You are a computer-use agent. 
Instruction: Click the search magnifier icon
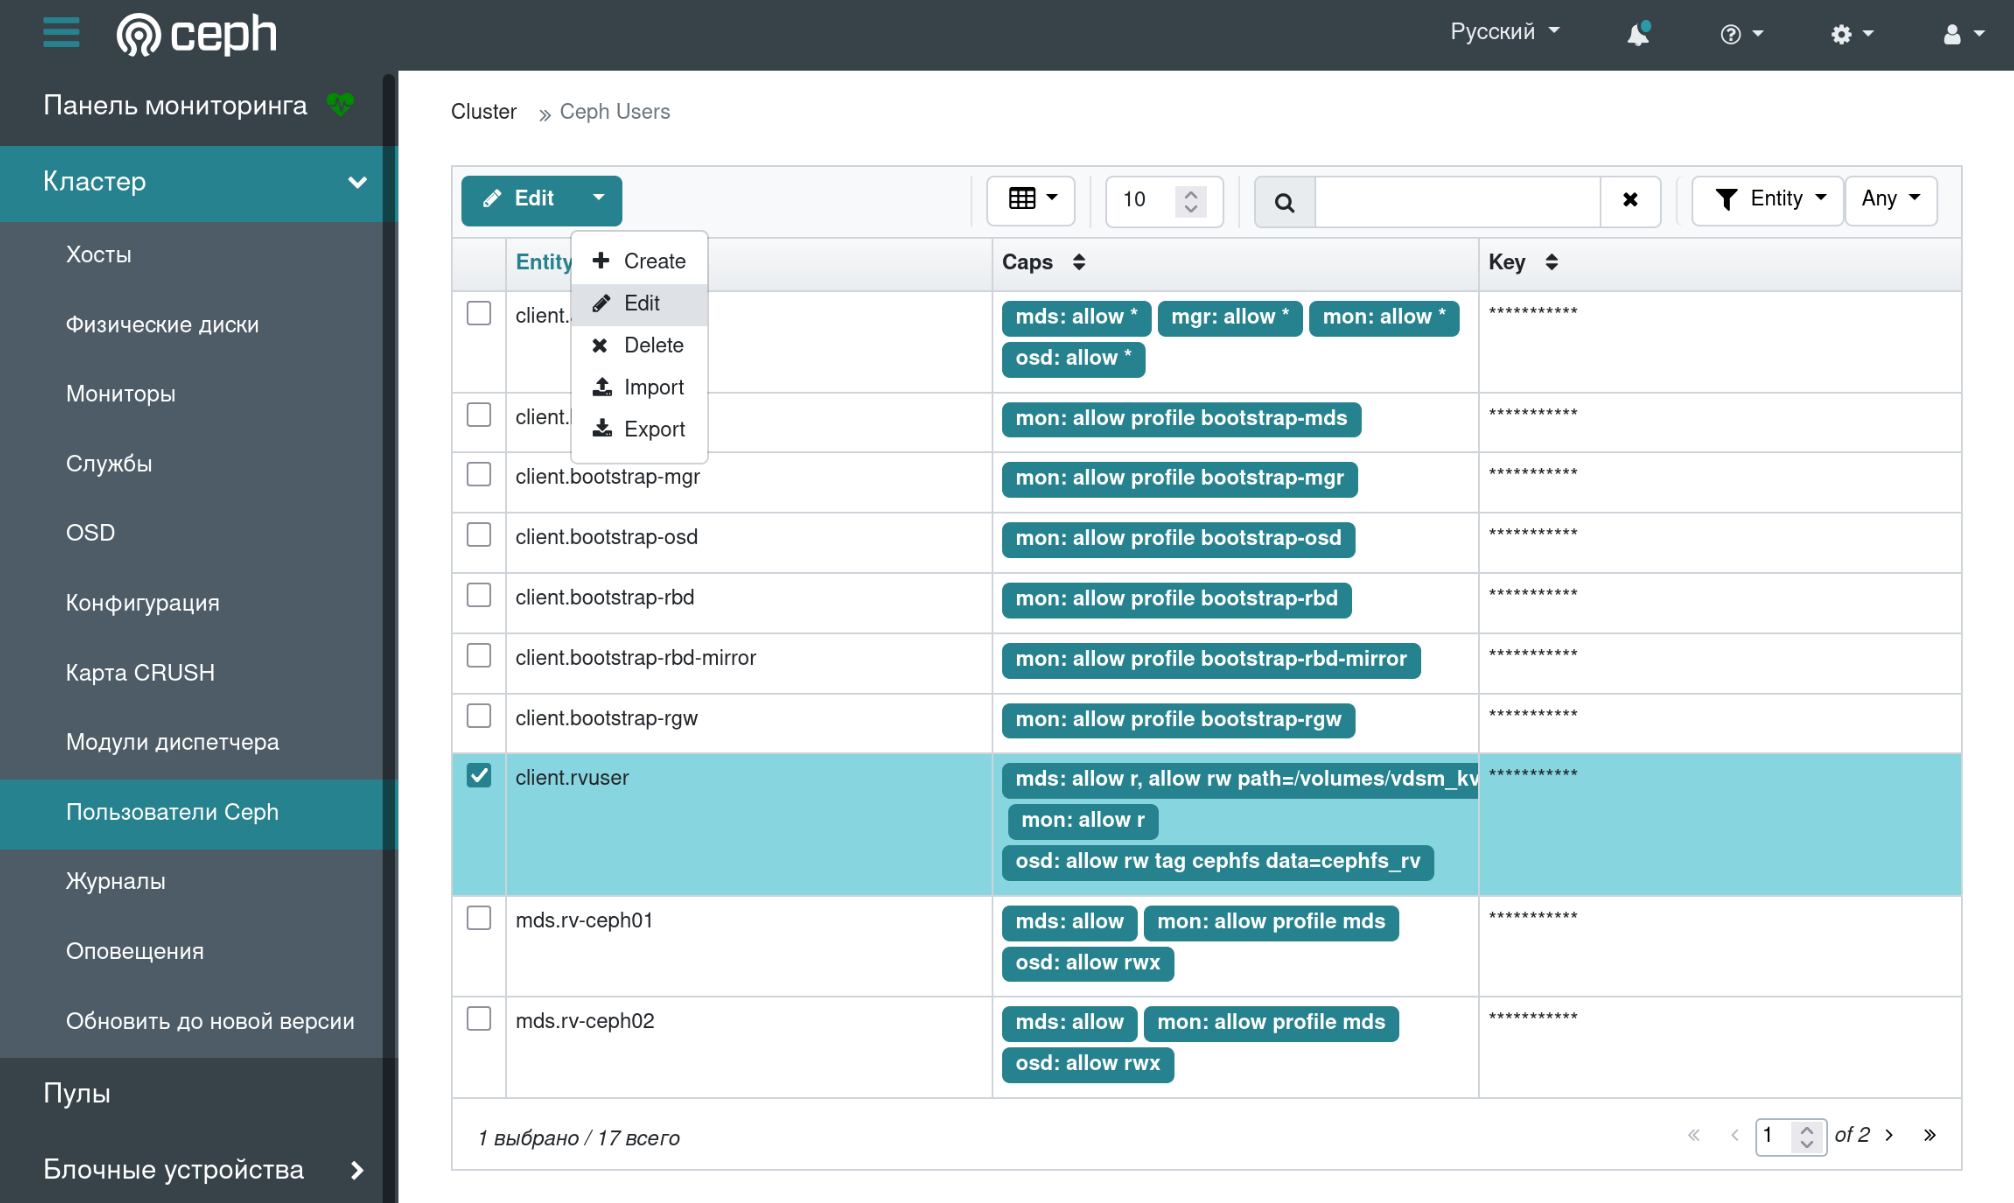tap(1284, 201)
